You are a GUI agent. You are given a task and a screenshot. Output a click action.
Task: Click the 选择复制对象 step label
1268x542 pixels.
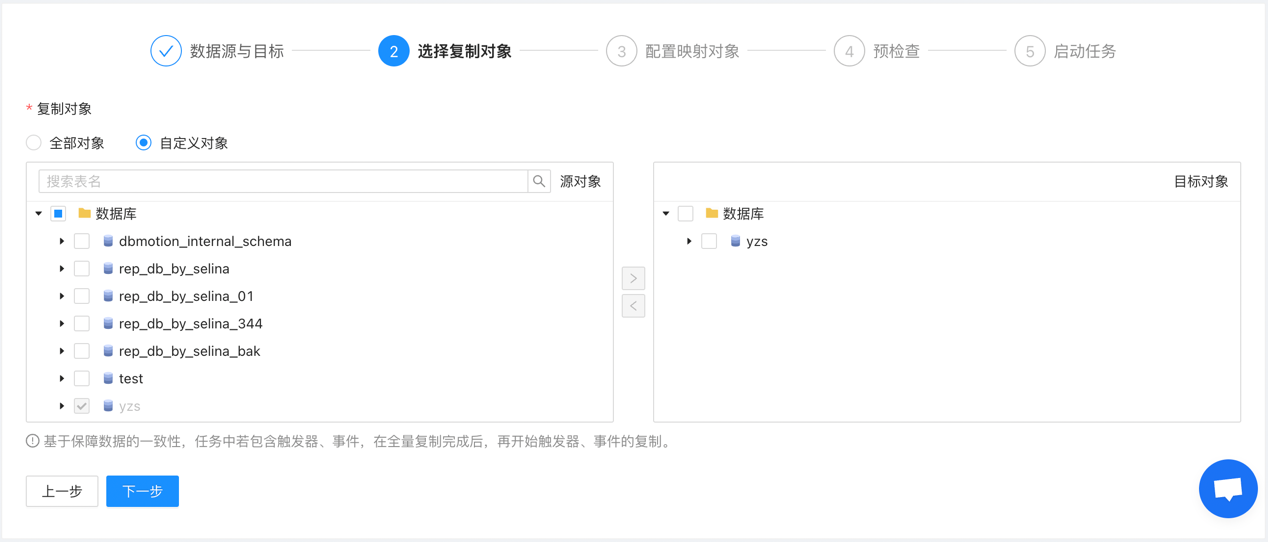465,51
